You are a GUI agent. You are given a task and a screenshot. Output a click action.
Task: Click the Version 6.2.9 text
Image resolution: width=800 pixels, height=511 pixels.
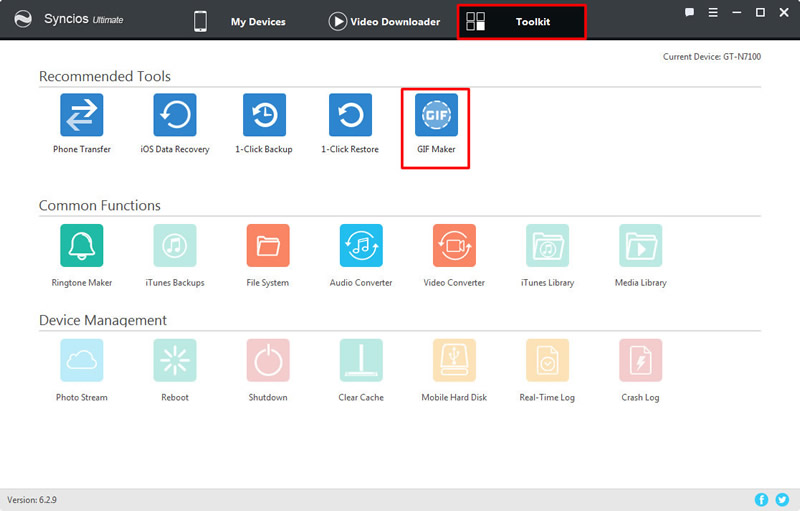pyautogui.click(x=32, y=500)
